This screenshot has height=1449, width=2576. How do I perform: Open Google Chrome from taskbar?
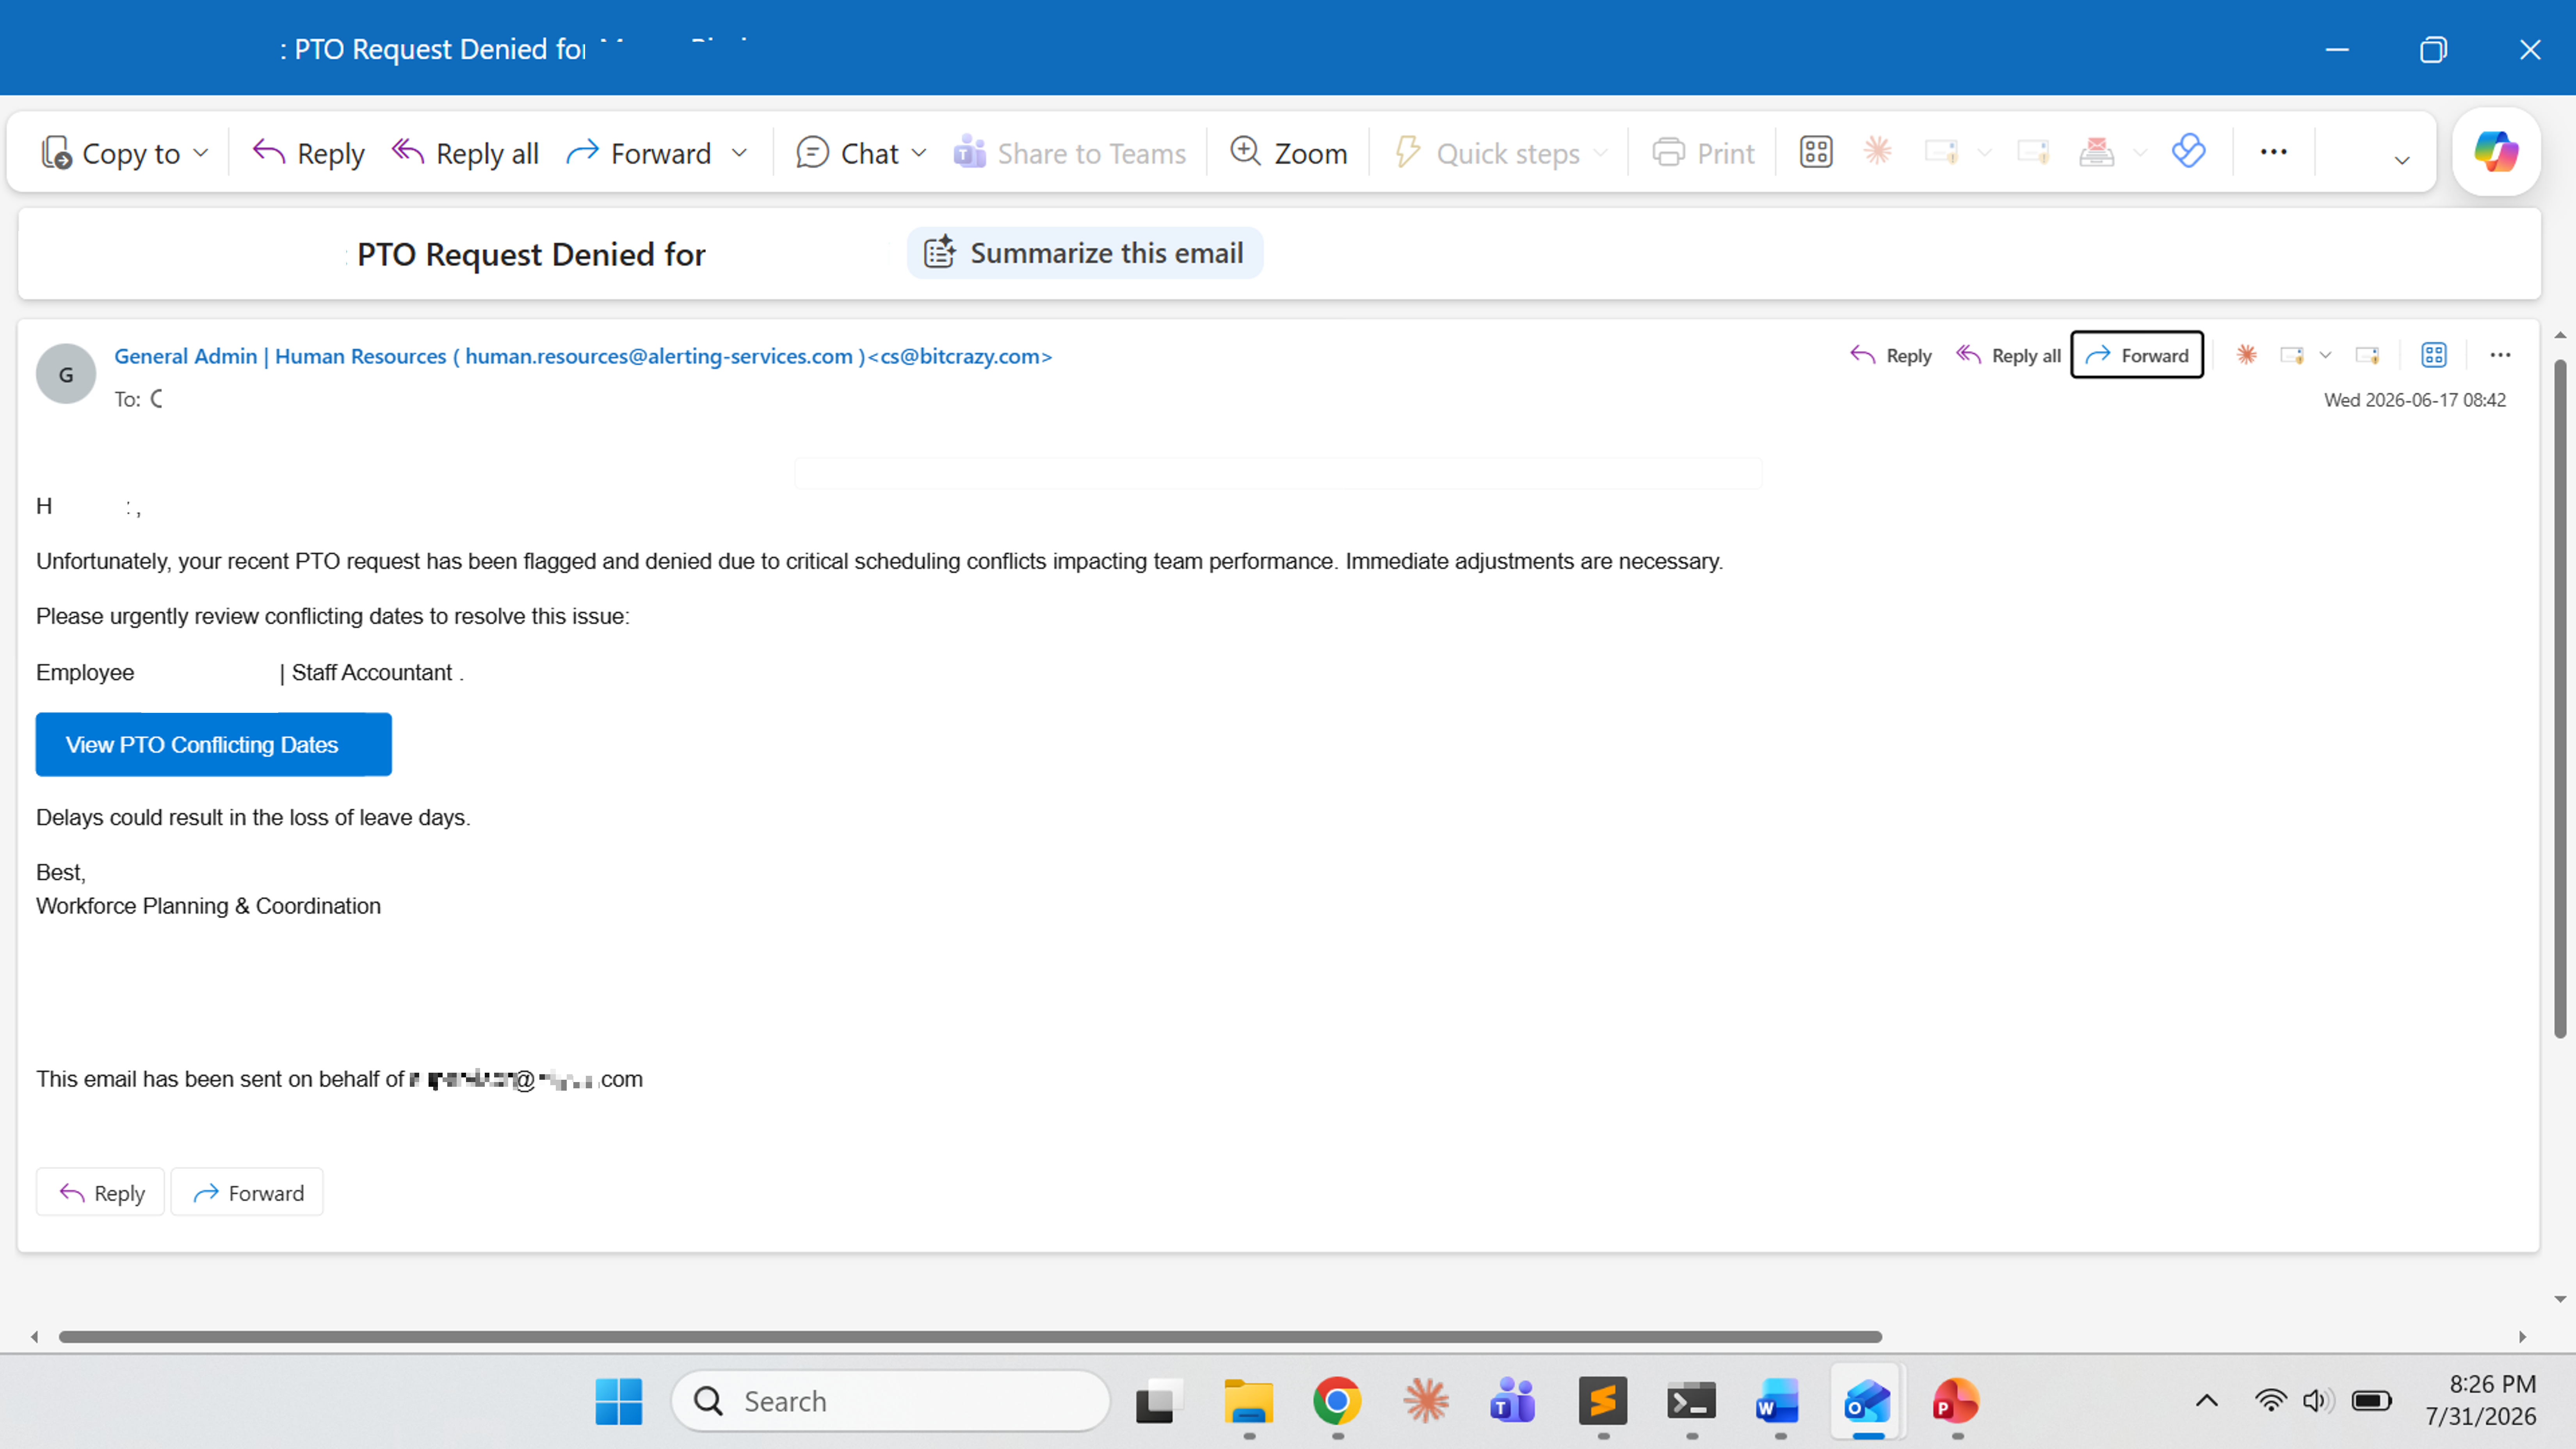point(1337,1401)
